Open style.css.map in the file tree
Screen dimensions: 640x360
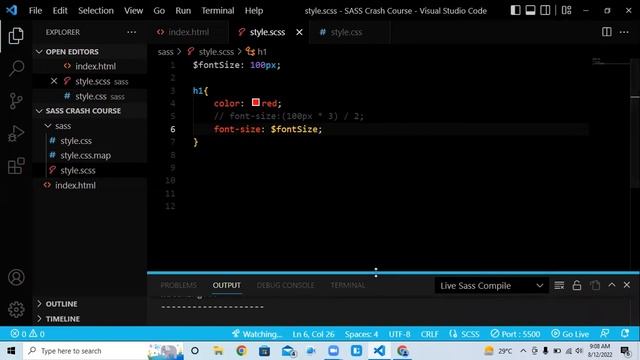[90, 156]
